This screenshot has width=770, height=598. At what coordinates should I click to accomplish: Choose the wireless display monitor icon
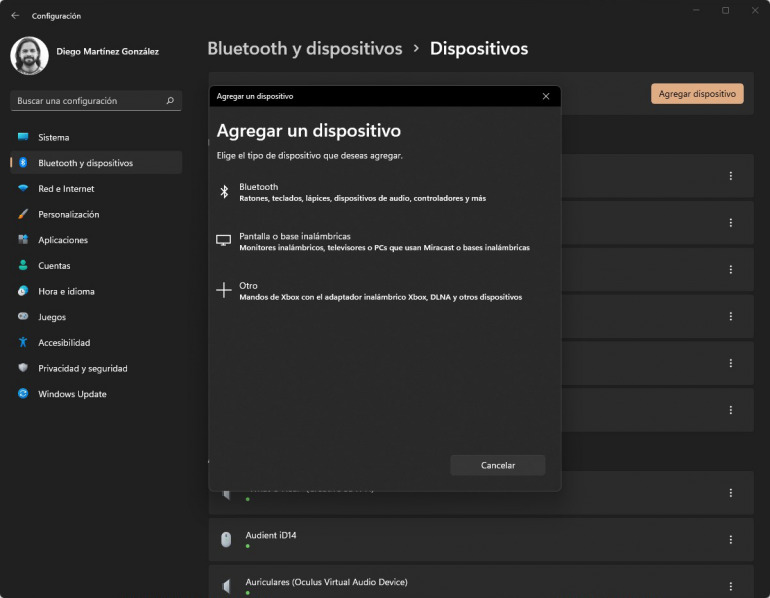[224, 241]
